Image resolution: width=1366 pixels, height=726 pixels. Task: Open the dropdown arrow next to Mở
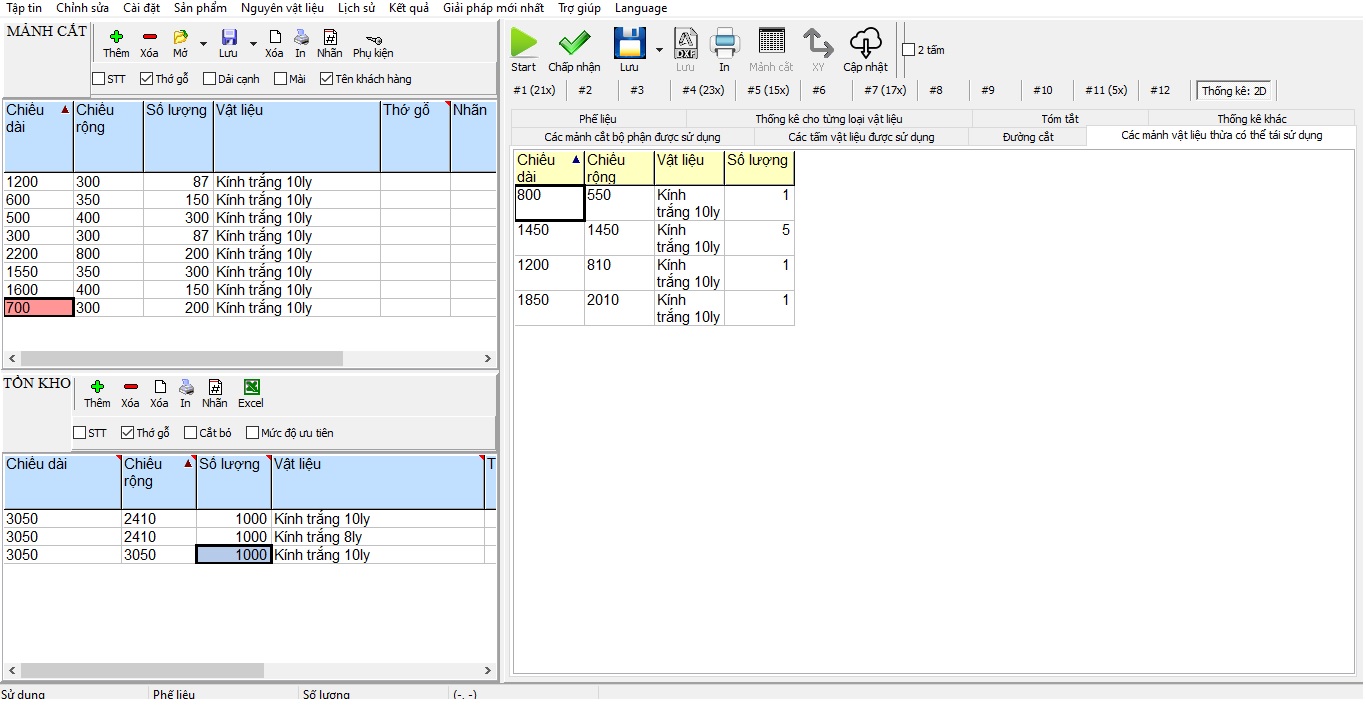click(x=203, y=44)
